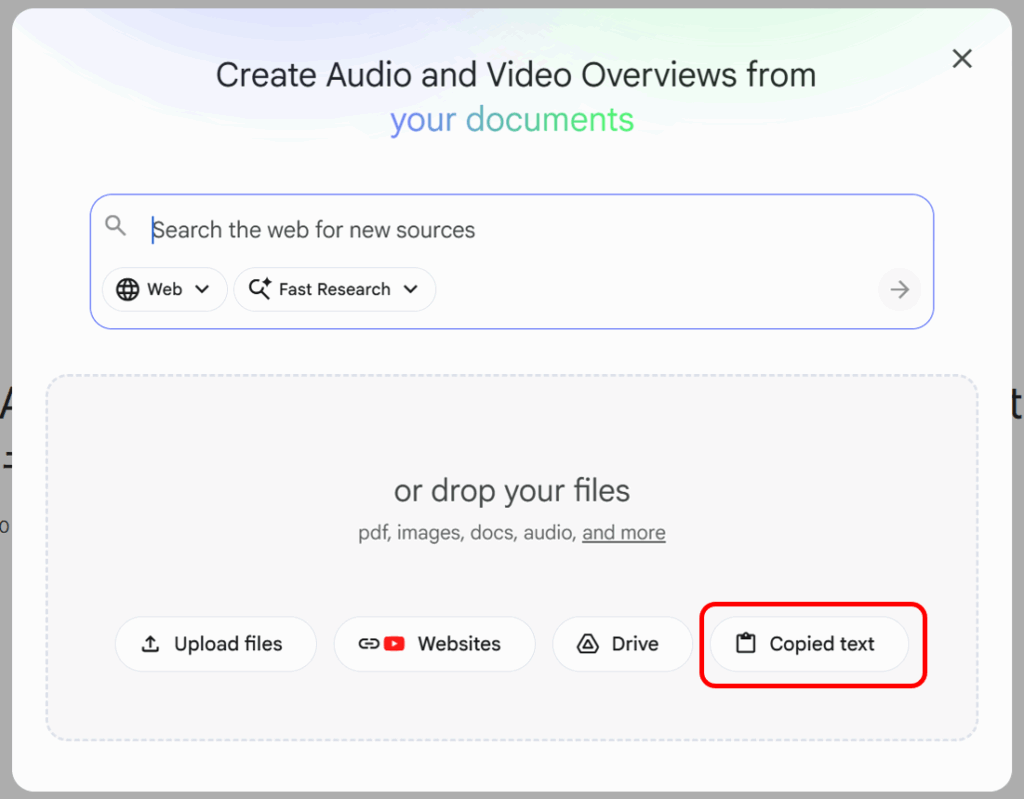Click the Fast Research sparkle search icon
1024x799 pixels.
point(260,289)
